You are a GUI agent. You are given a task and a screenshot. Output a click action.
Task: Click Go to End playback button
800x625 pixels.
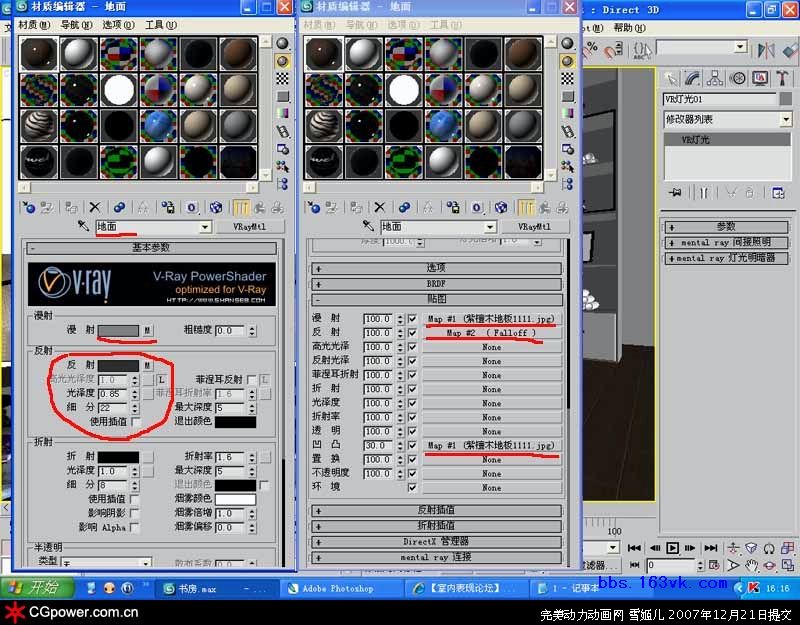(x=711, y=548)
